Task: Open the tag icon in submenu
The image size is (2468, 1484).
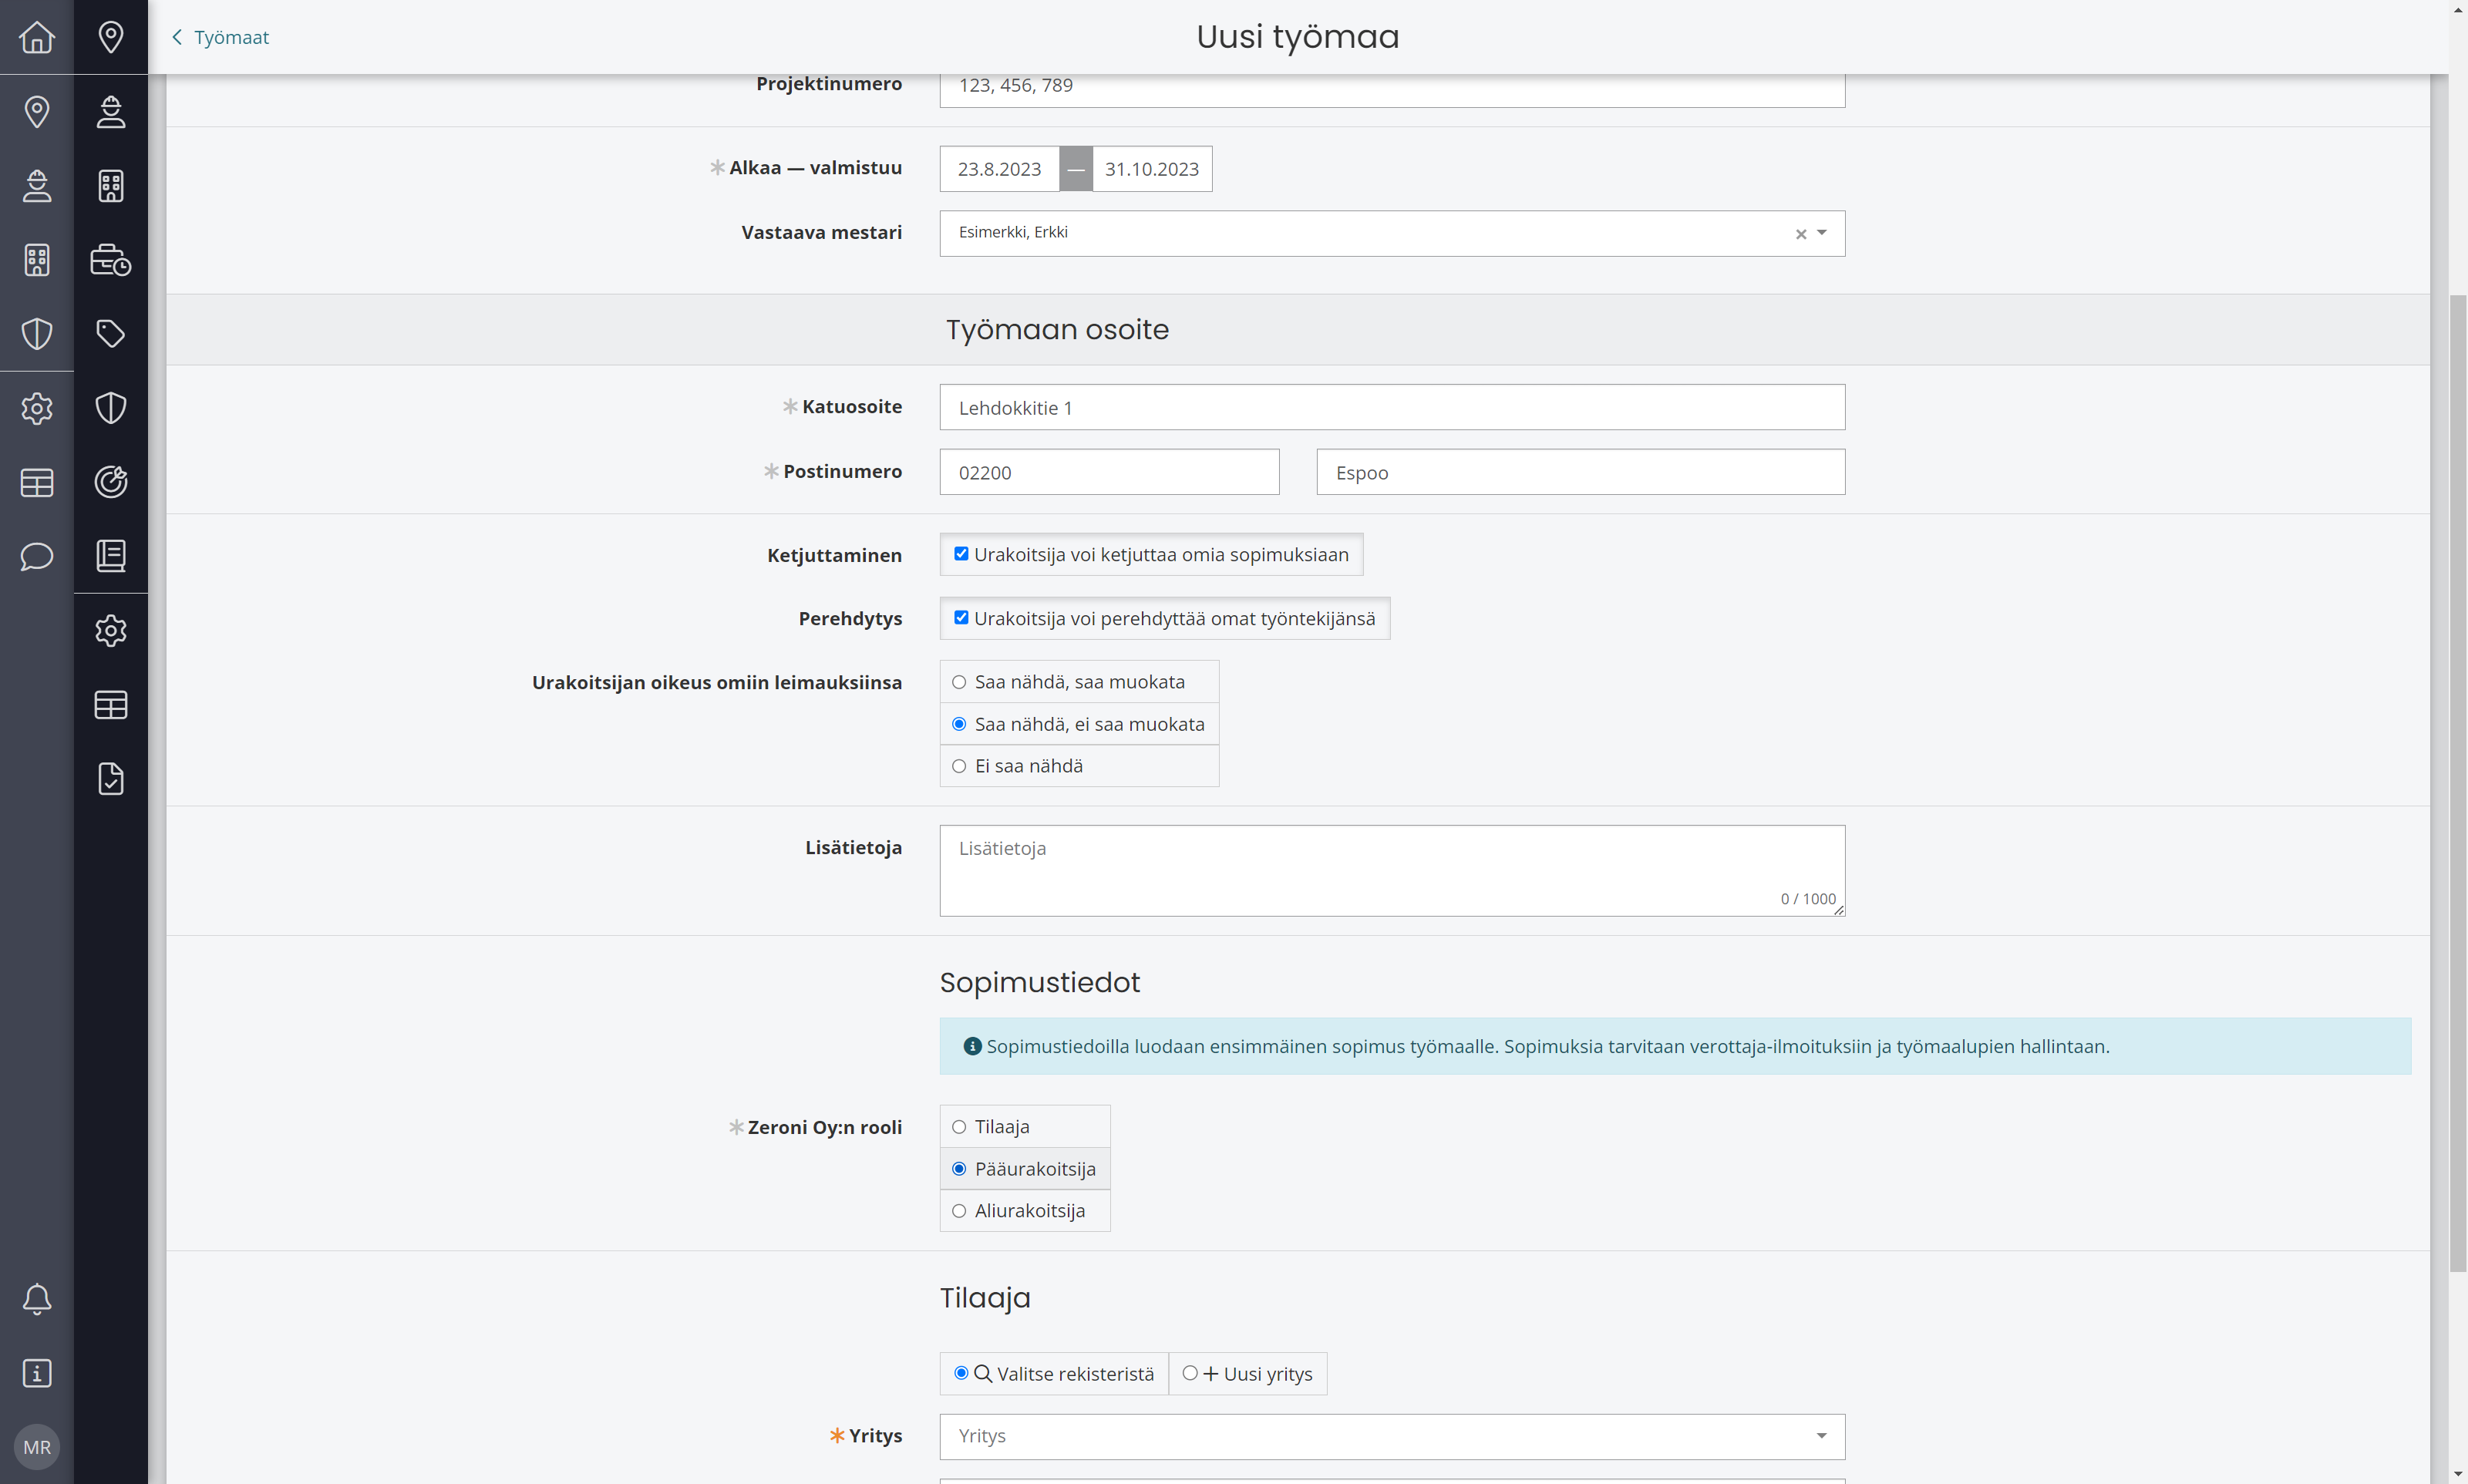Action: click(111, 334)
